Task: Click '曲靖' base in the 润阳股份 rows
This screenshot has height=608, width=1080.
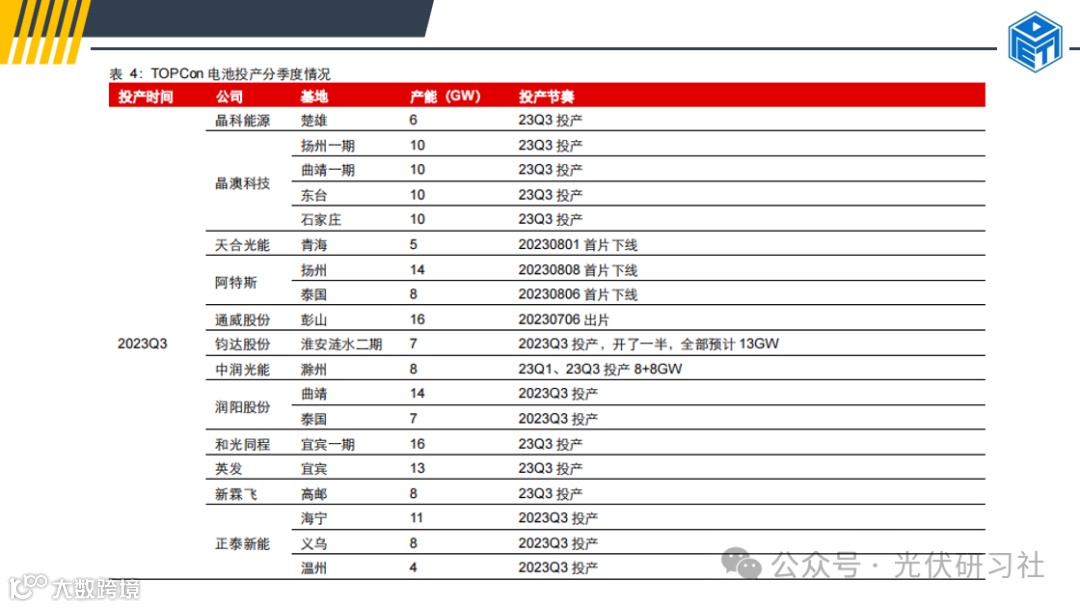Action: click(x=313, y=394)
